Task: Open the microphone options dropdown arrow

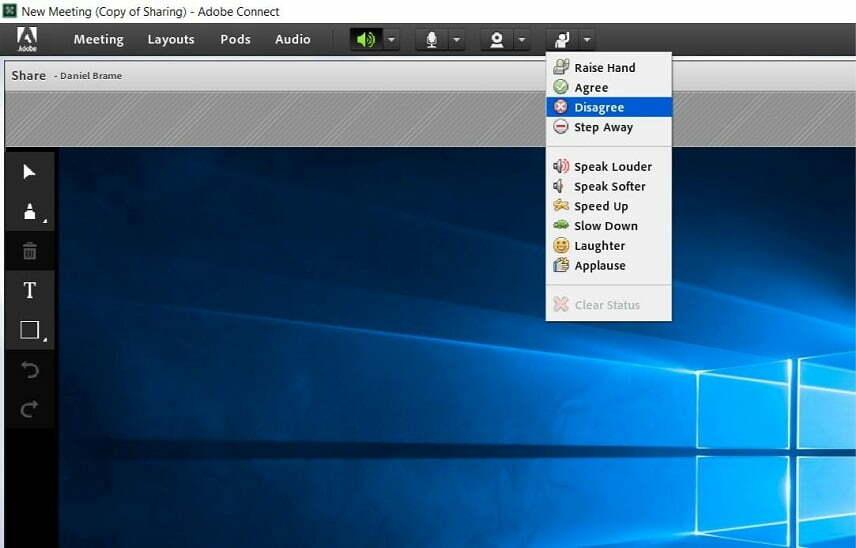Action: (457, 39)
